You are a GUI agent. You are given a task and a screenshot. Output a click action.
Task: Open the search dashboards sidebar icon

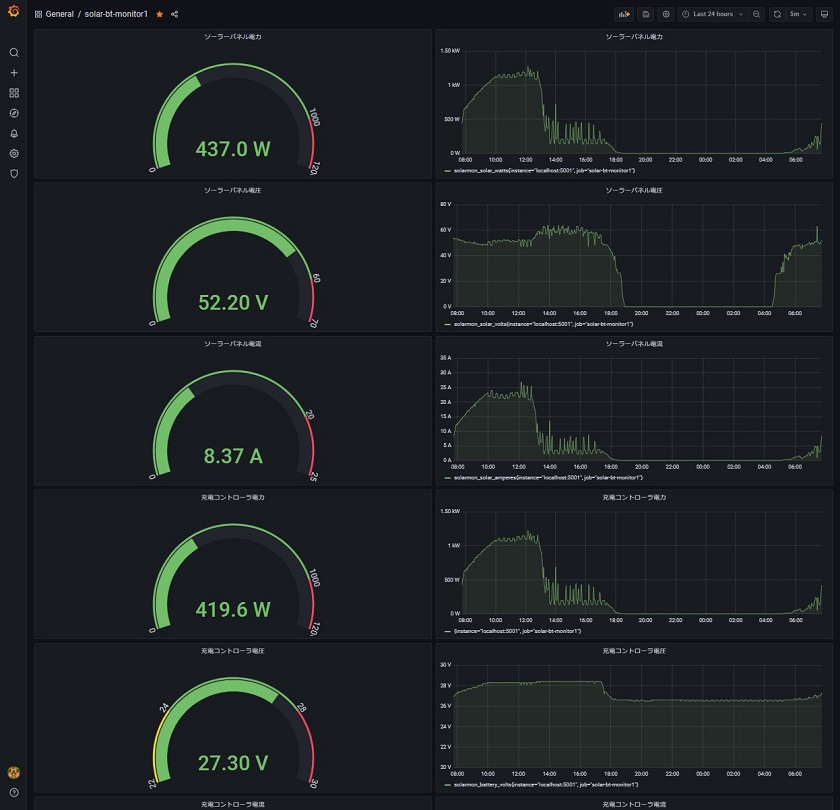(14, 52)
